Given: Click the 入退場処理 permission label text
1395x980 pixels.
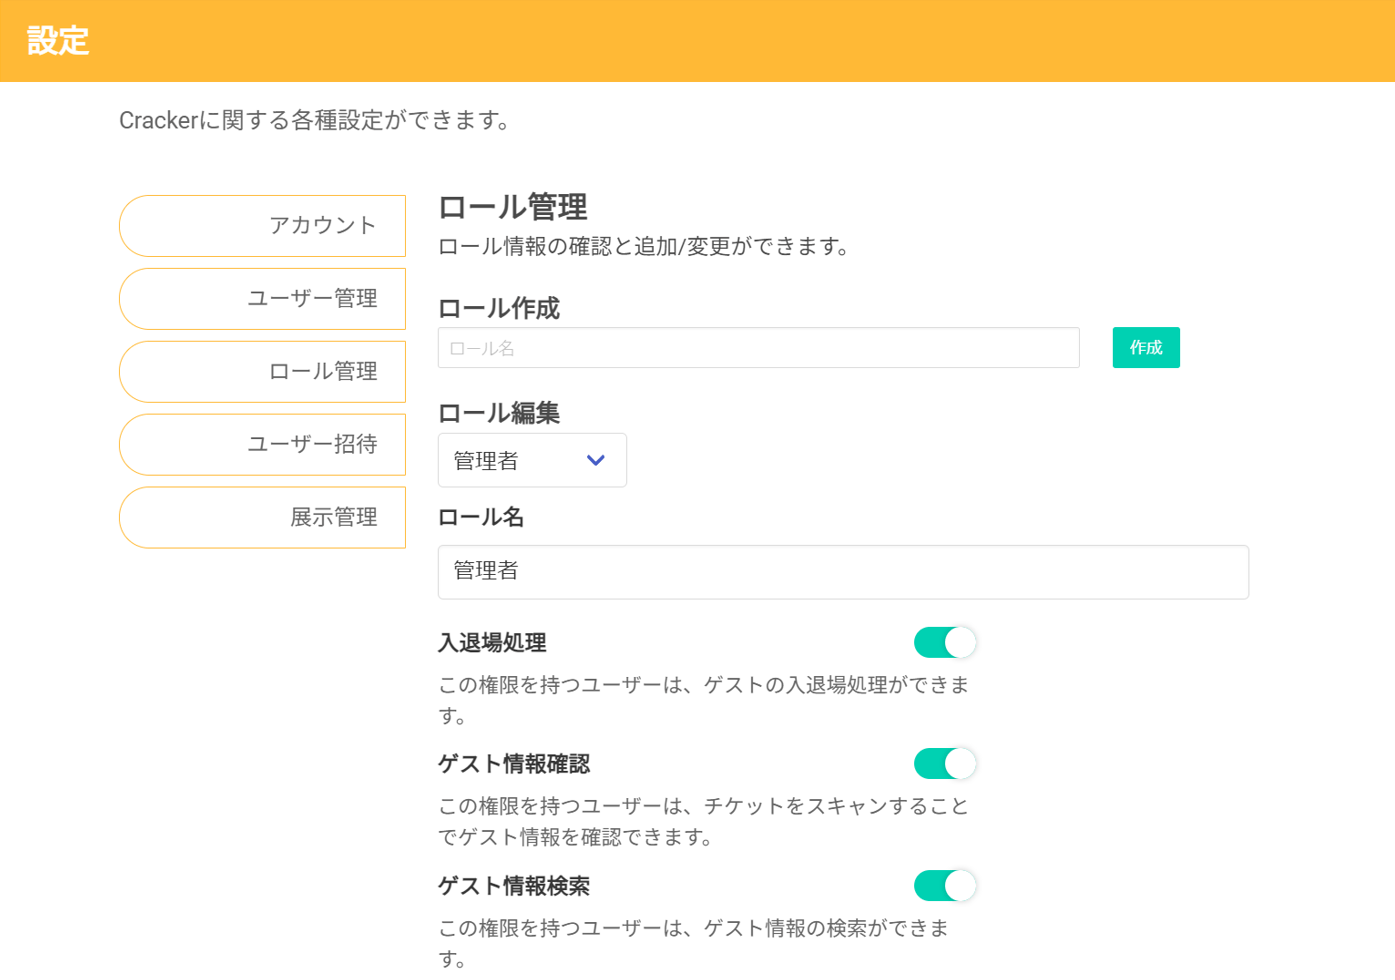Looking at the screenshot, I should tap(492, 643).
